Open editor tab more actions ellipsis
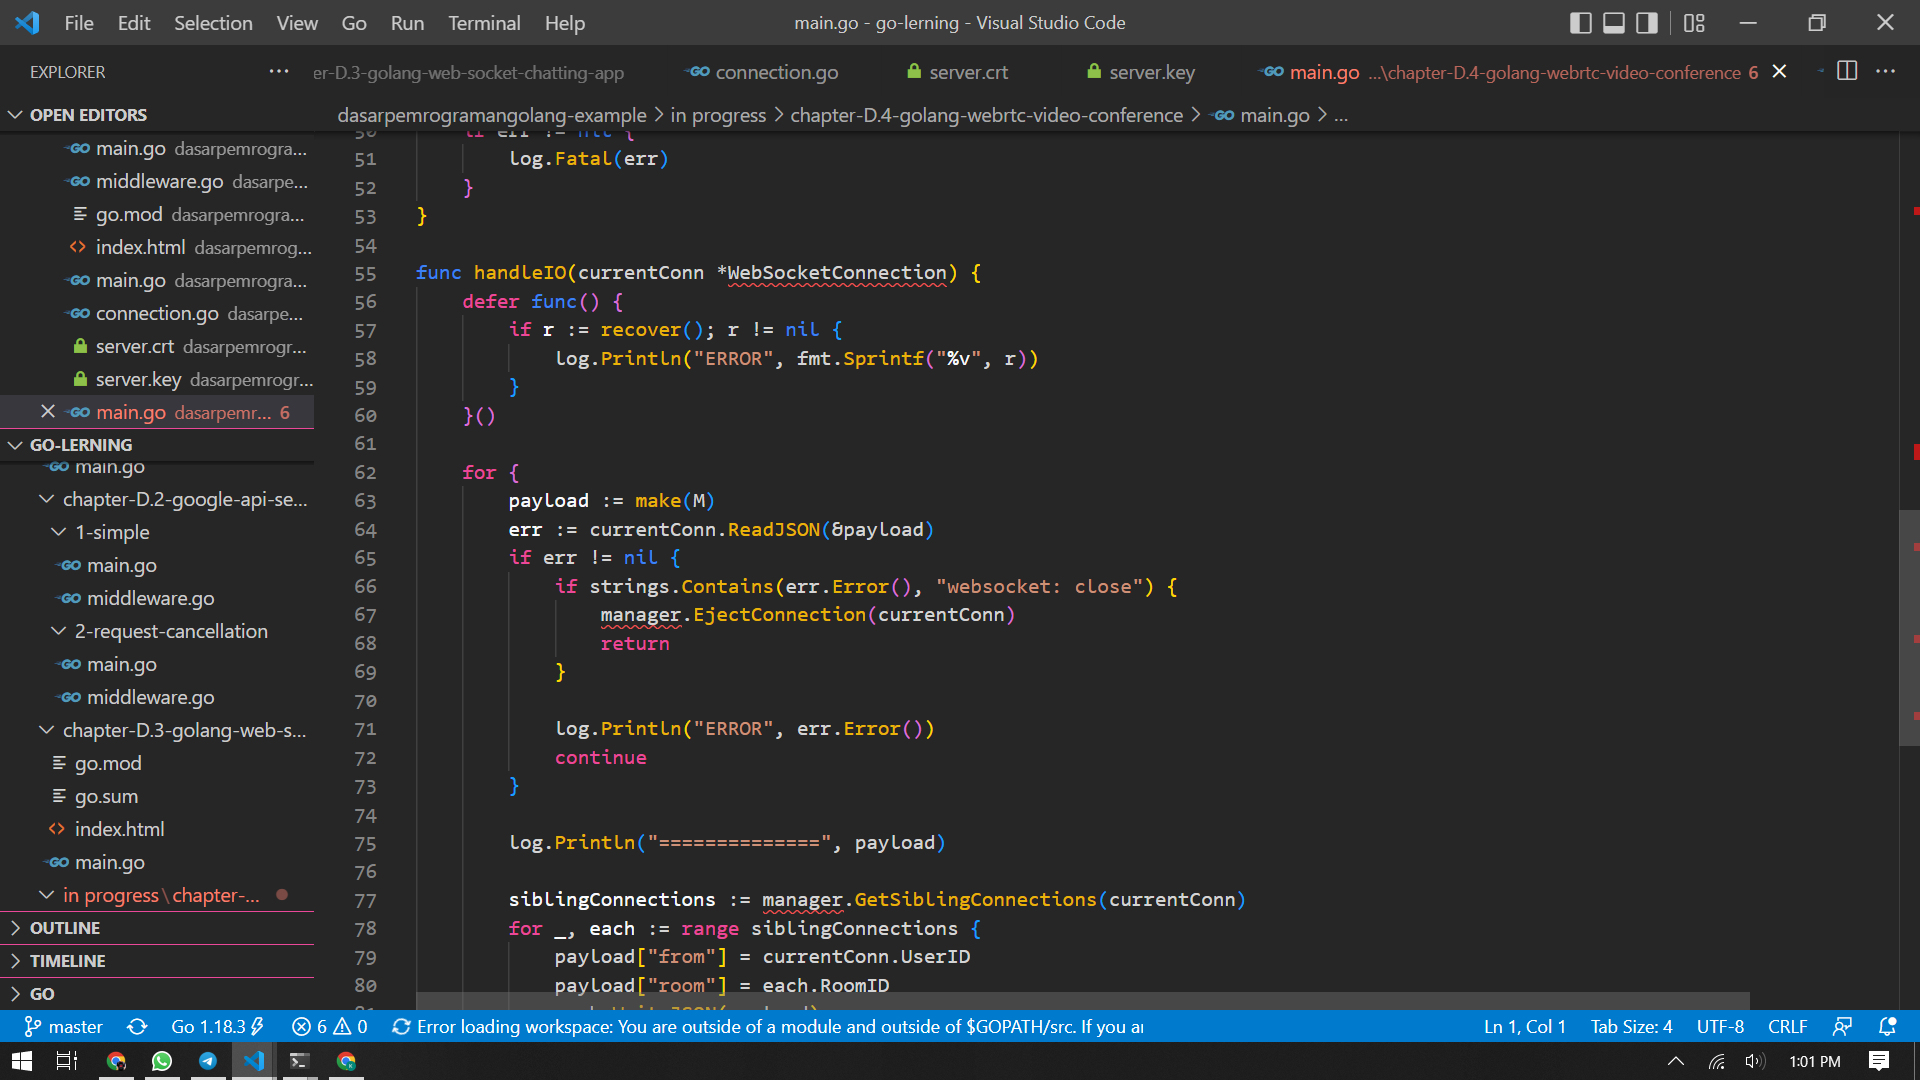The image size is (1920, 1080). tap(1885, 71)
